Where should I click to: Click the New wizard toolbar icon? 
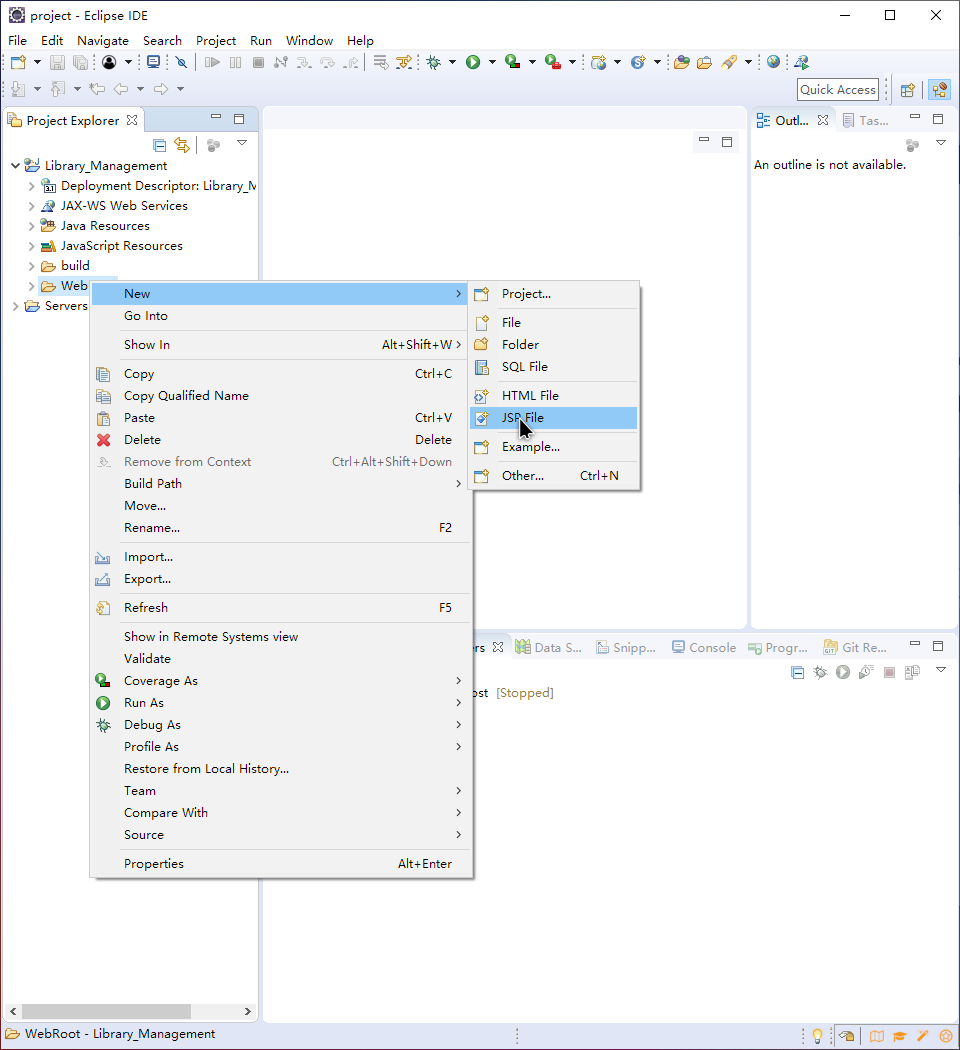click(19, 62)
